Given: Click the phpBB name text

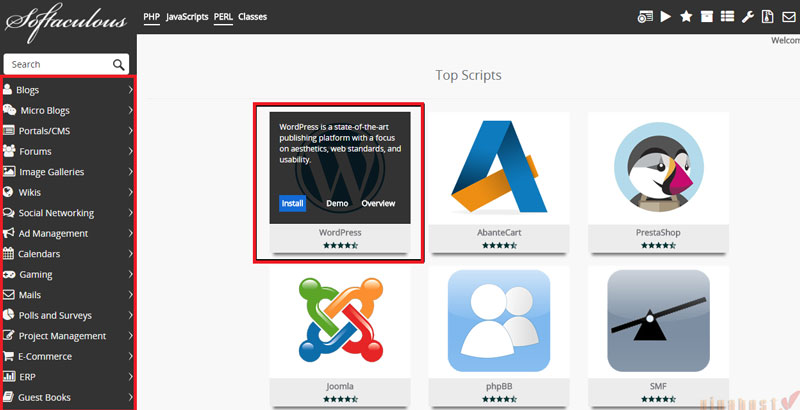Looking at the screenshot, I should pos(499,386).
